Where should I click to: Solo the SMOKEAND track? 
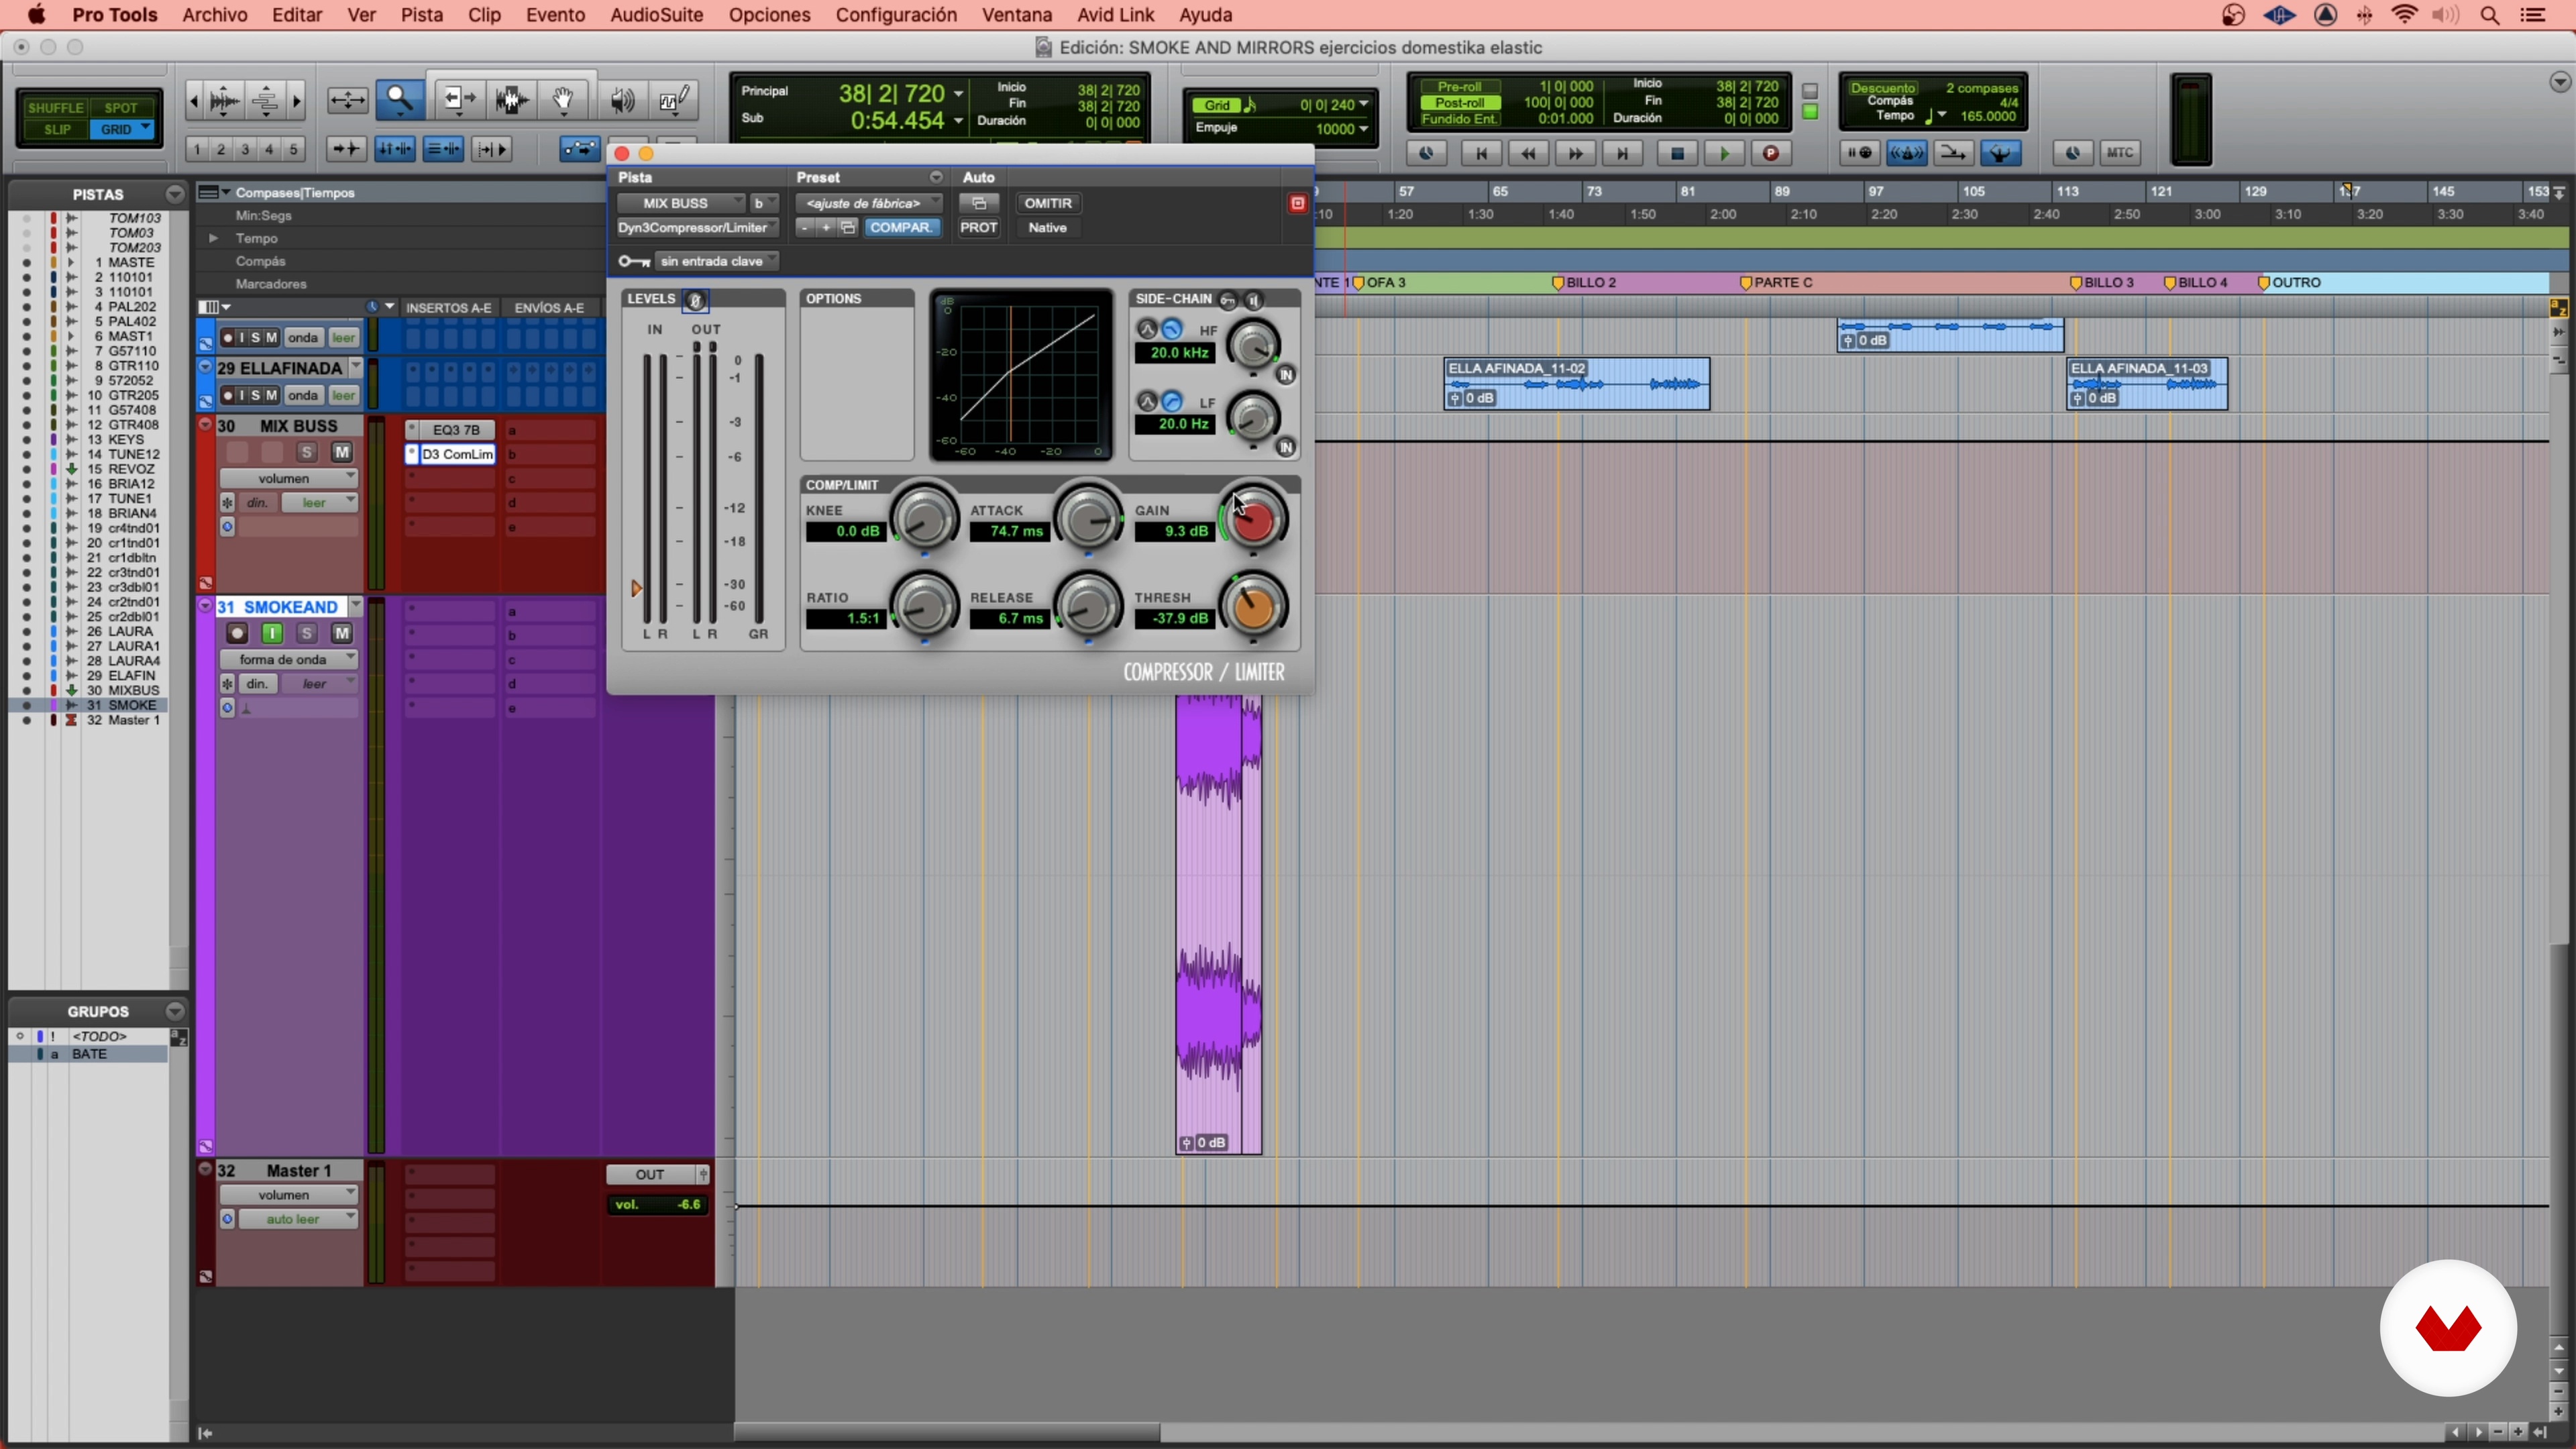pyautogui.click(x=307, y=633)
